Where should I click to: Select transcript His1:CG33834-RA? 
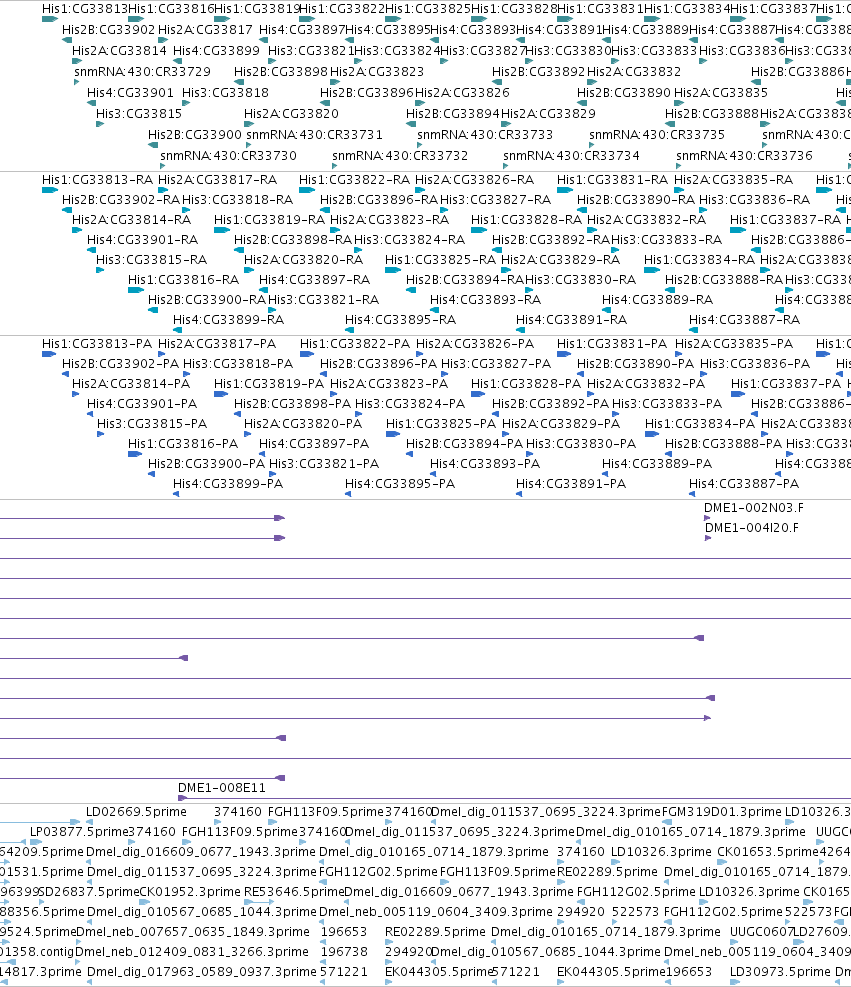(x=699, y=259)
